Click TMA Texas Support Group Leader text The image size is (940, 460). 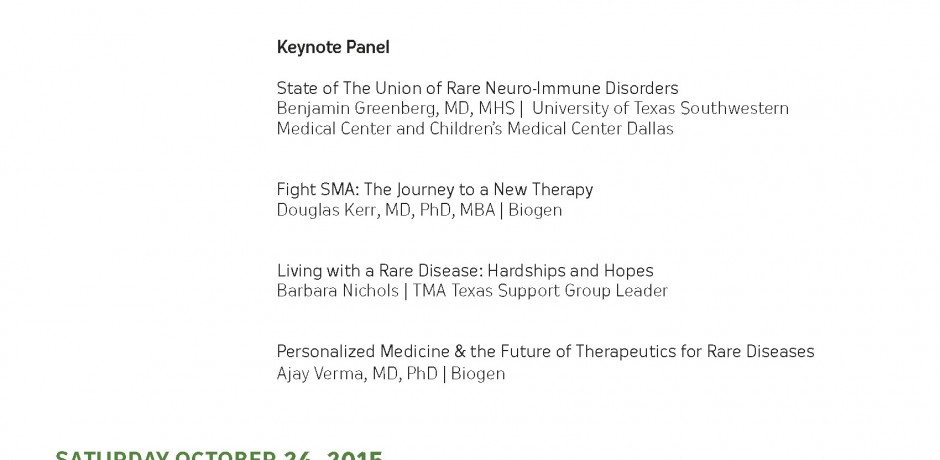pos(540,291)
